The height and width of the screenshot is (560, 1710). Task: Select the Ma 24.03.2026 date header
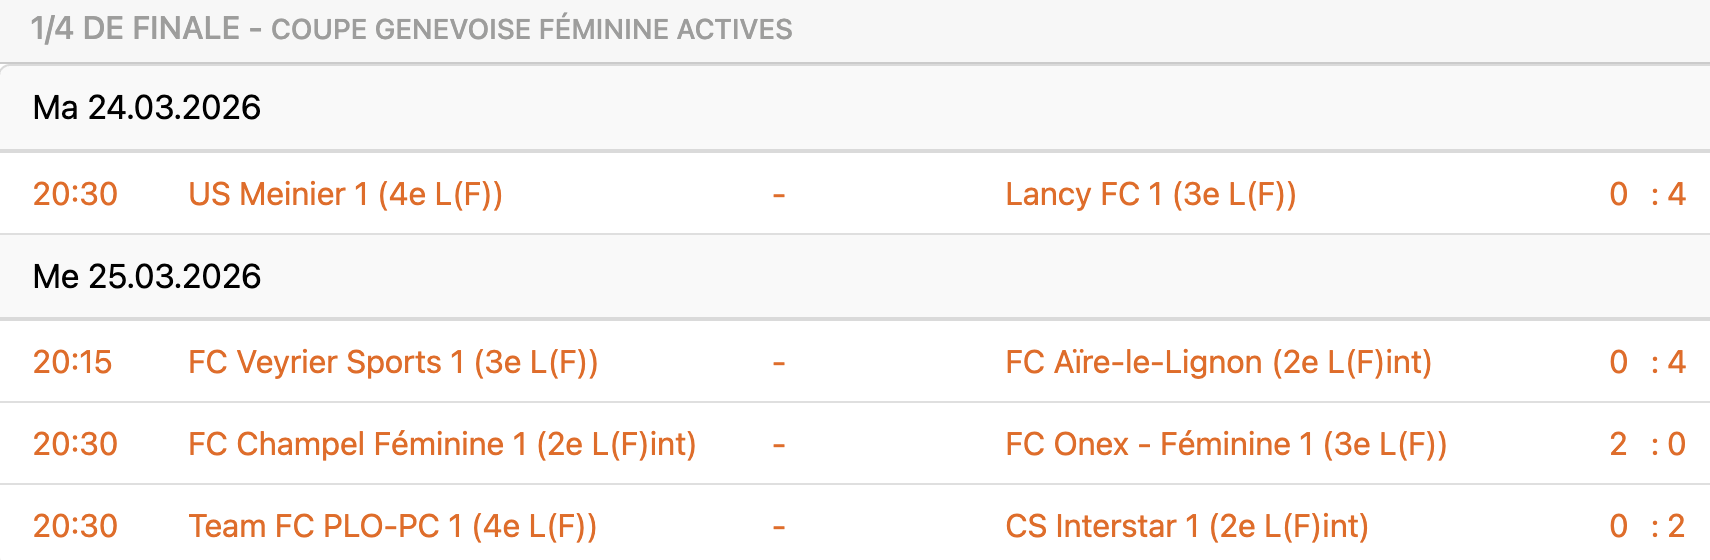[147, 108]
